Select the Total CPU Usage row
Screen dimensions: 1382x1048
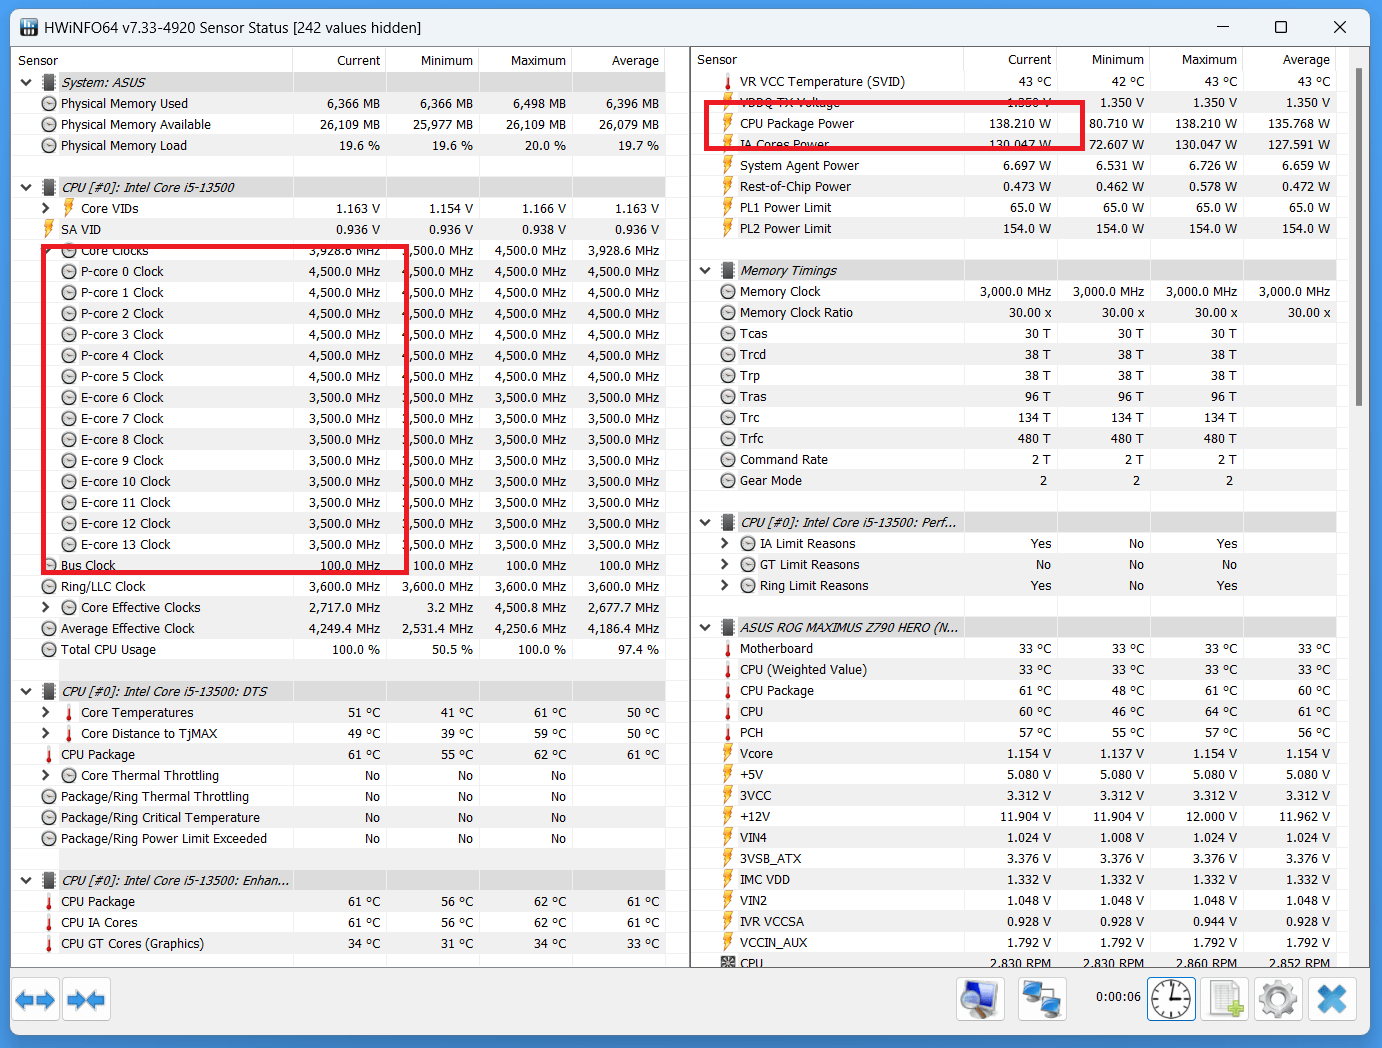click(108, 650)
